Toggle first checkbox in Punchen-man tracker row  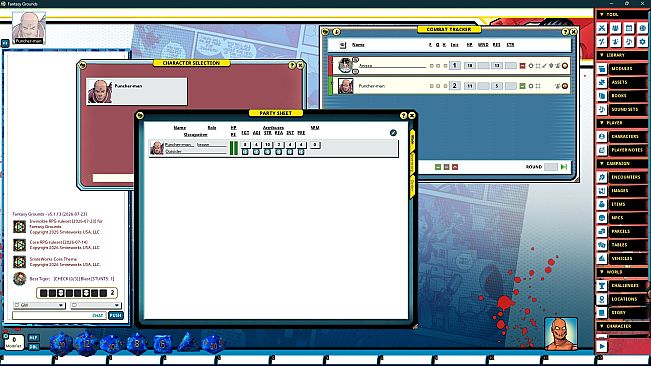[431, 86]
